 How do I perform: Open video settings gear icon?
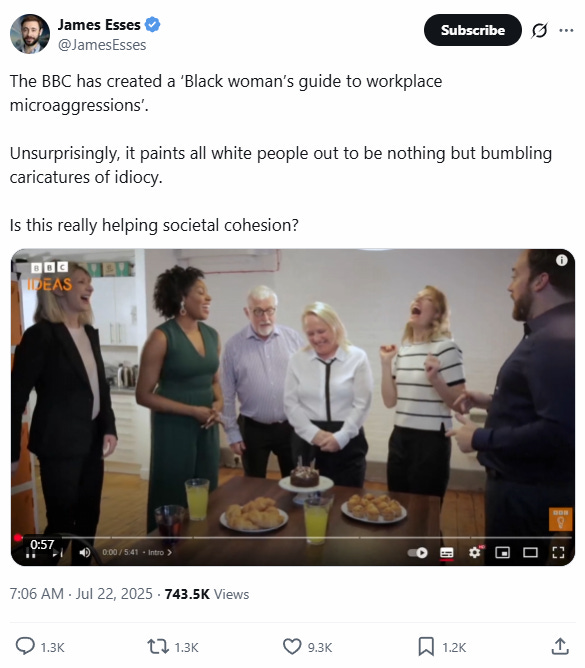click(x=475, y=553)
